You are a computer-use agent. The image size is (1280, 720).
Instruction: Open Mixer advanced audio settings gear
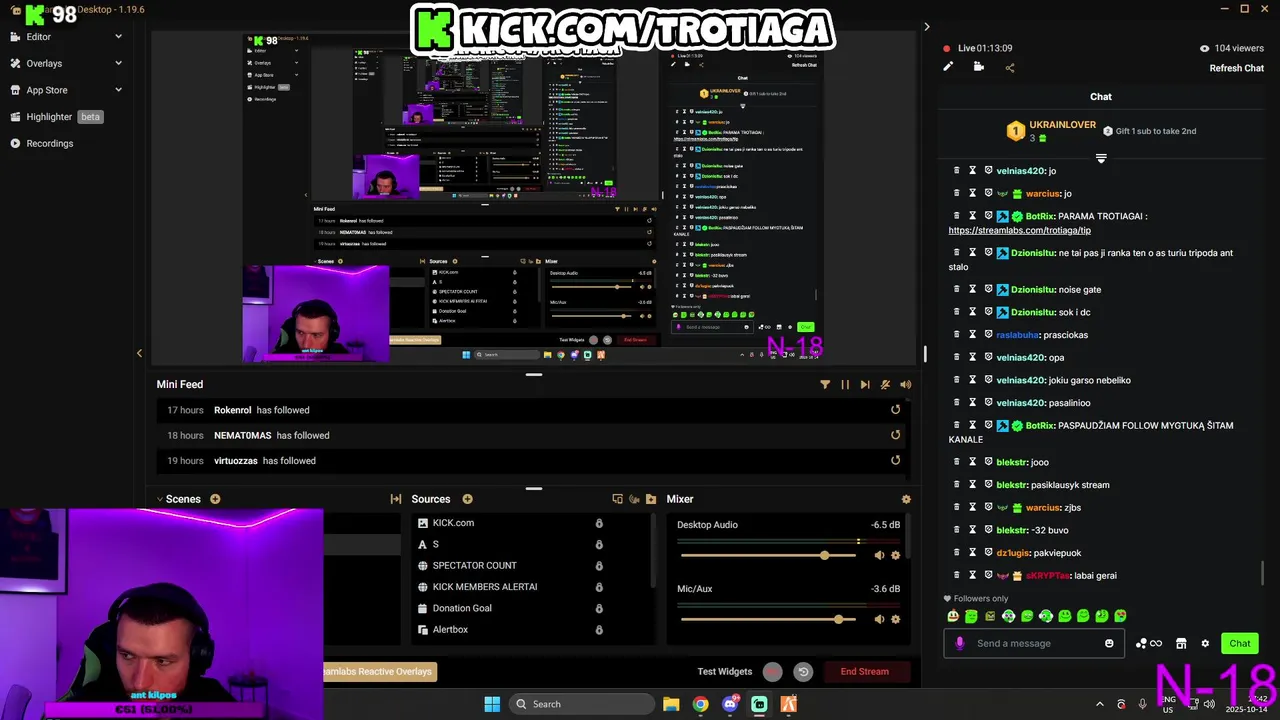(x=906, y=499)
